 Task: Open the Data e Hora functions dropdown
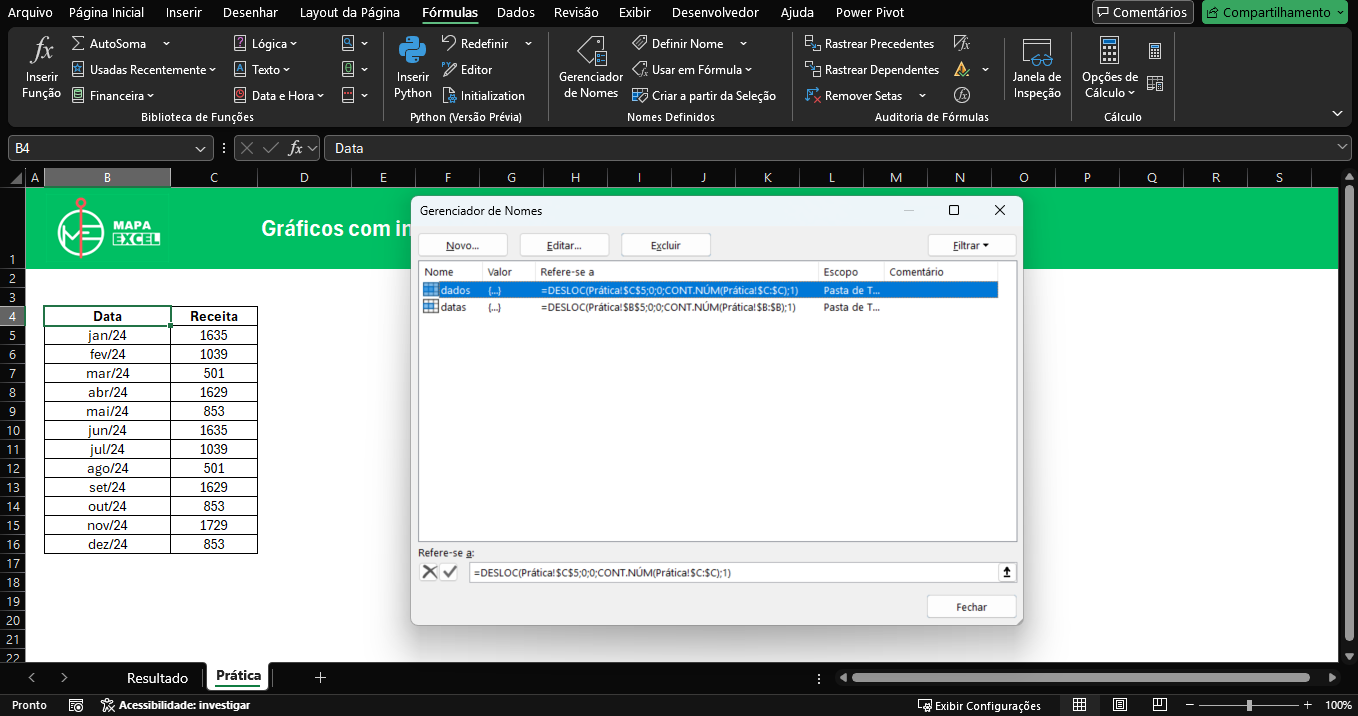pyautogui.click(x=280, y=96)
